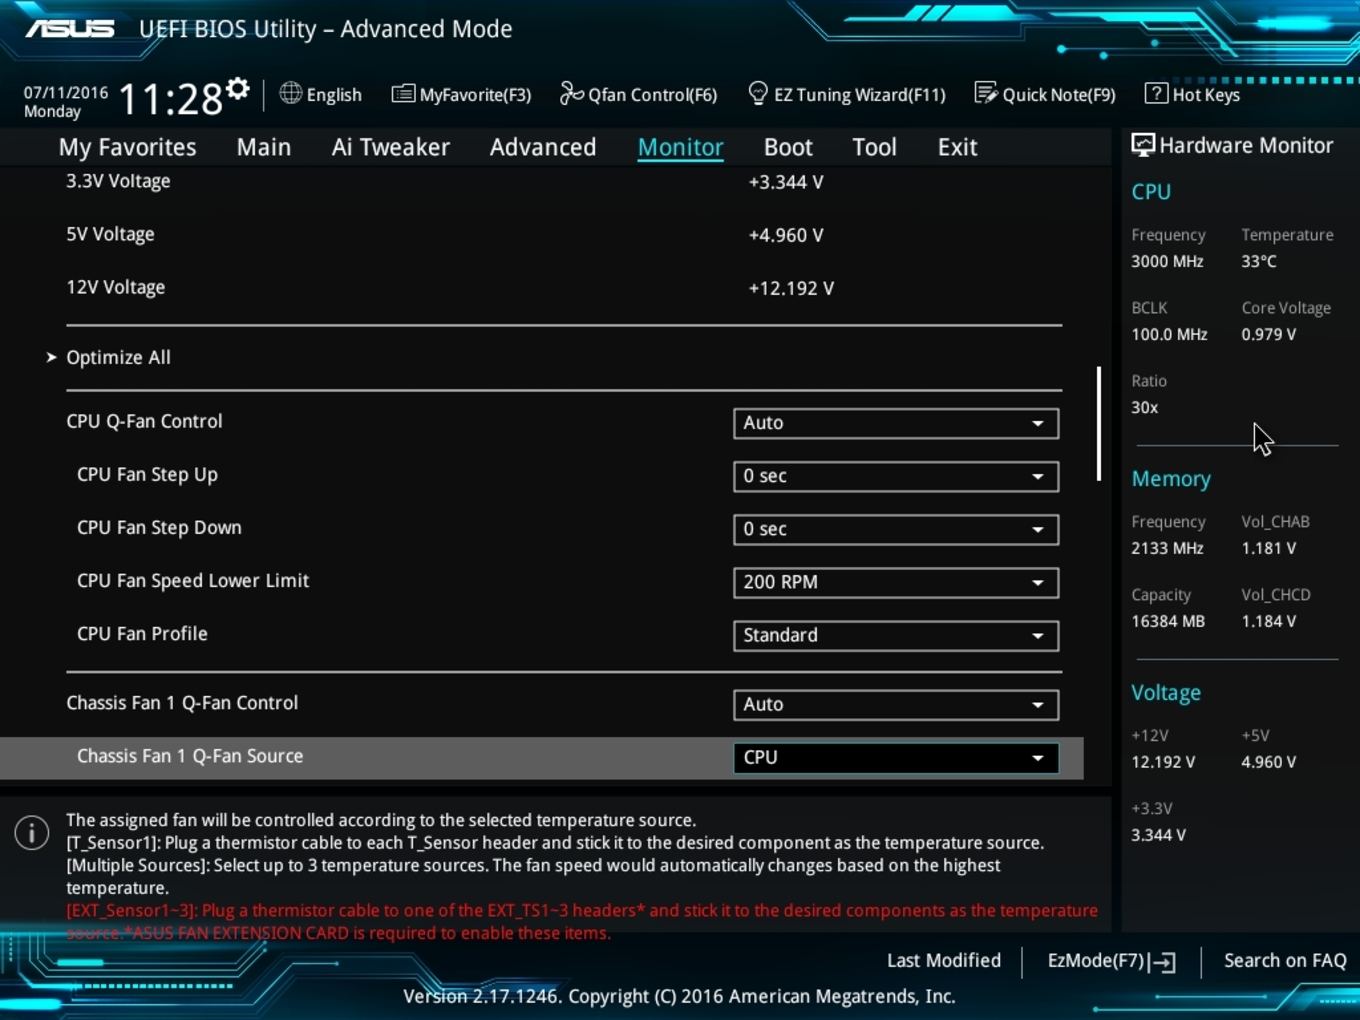Click CPU Fan Step Down label
Image resolution: width=1360 pixels, height=1020 pixels.
[x=159, y=528]
